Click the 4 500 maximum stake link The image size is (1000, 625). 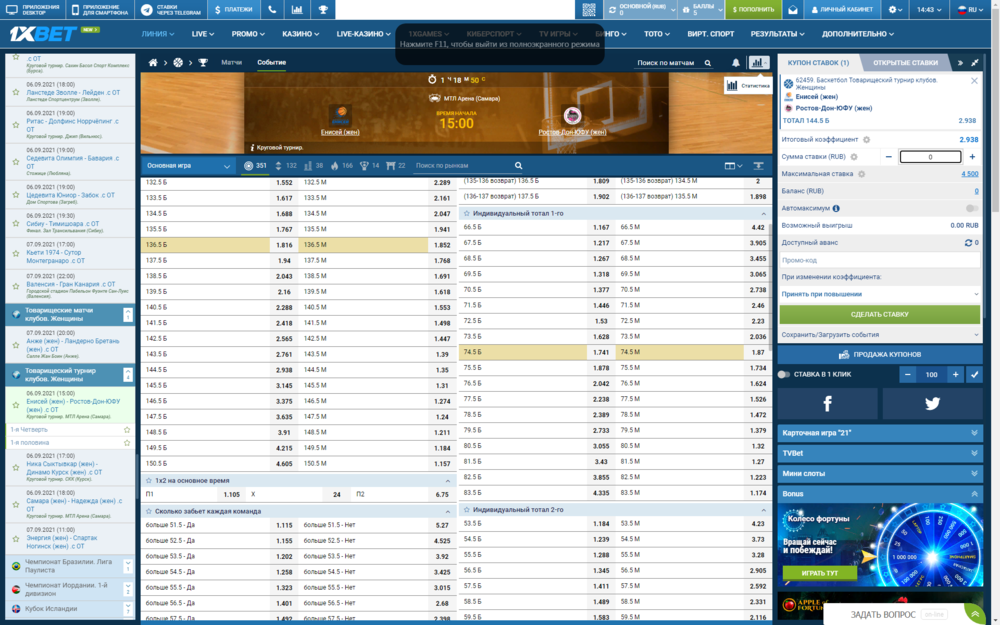(x=969, y=174)
